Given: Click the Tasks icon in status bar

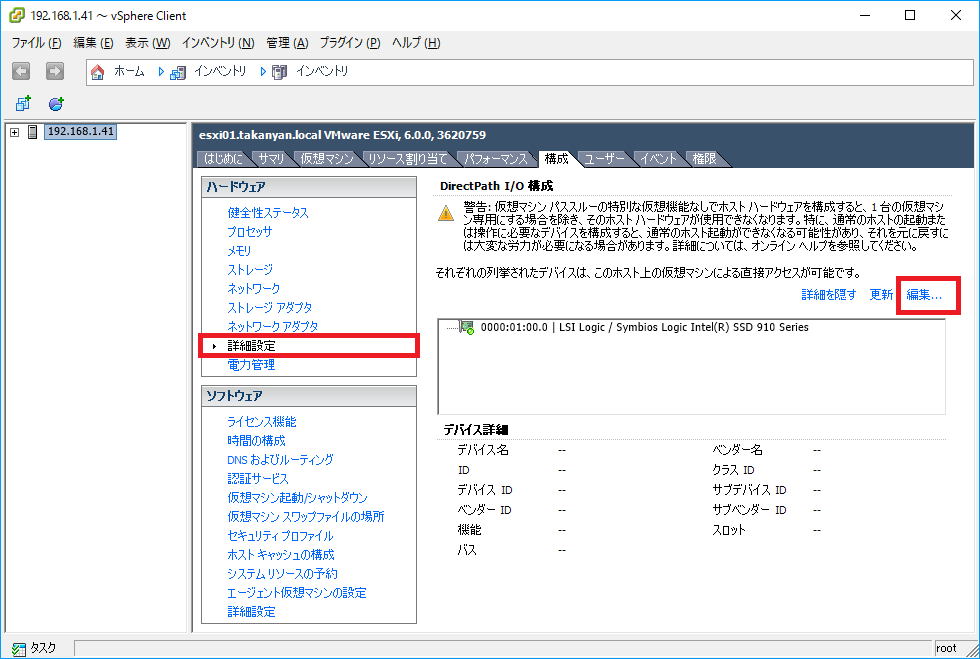Looking at the screenshot, I should coord(19,649).
